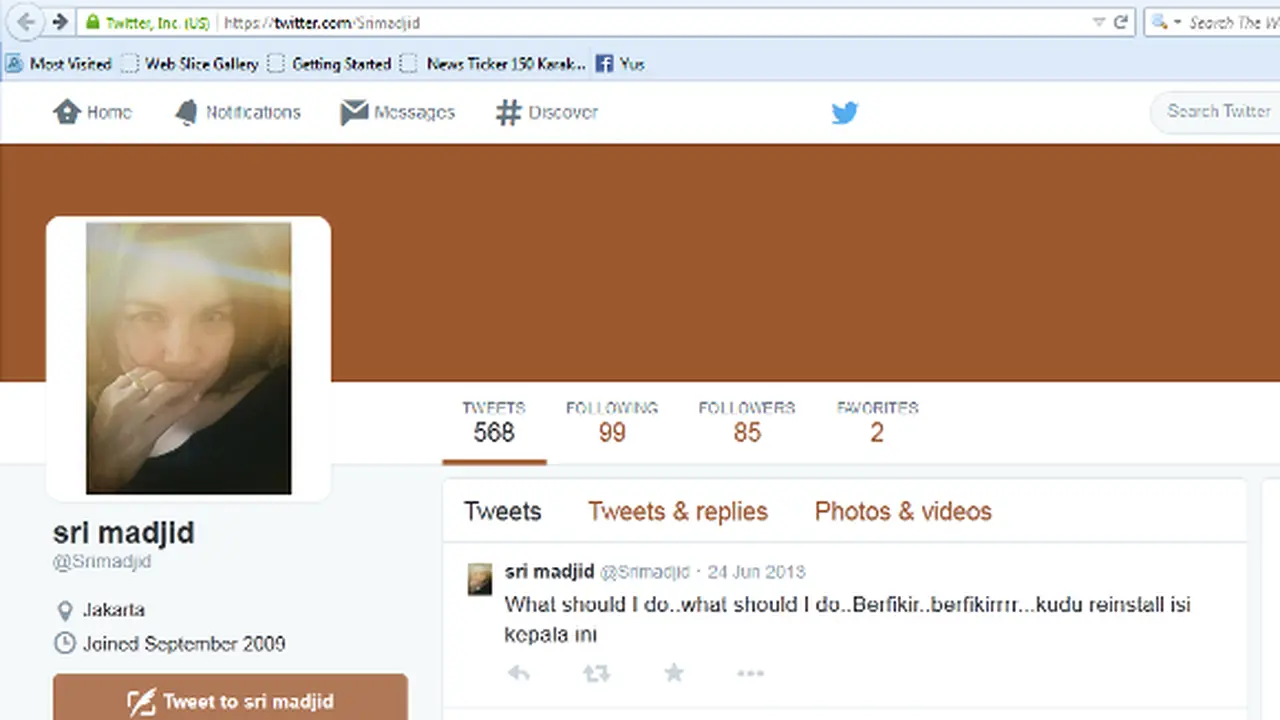1280x720 pixels.
Task: View the 568 Tweets count
Action: (494, 422)
